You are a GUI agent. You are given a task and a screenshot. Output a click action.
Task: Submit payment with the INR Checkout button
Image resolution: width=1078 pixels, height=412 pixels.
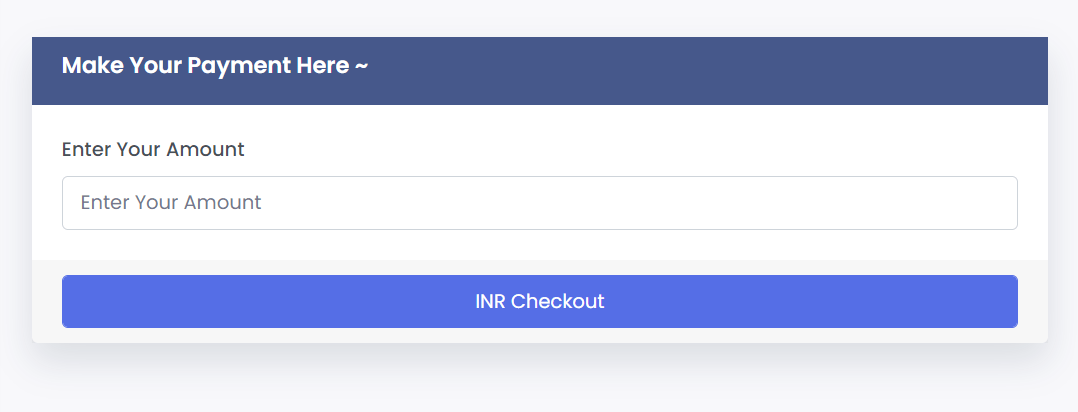pyautogui.click(x=540, y=301)
